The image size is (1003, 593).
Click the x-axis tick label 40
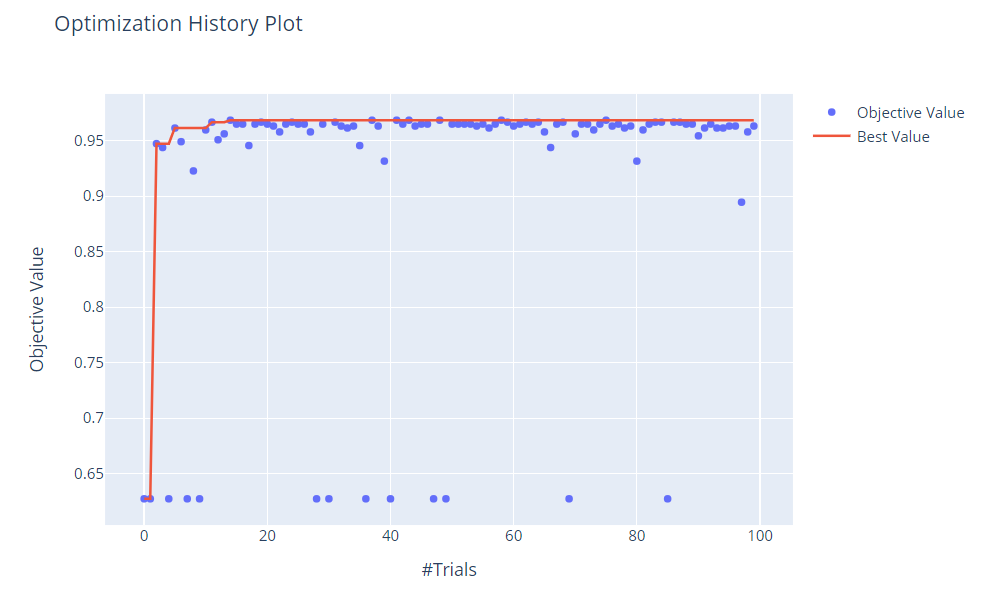(390, 538)
